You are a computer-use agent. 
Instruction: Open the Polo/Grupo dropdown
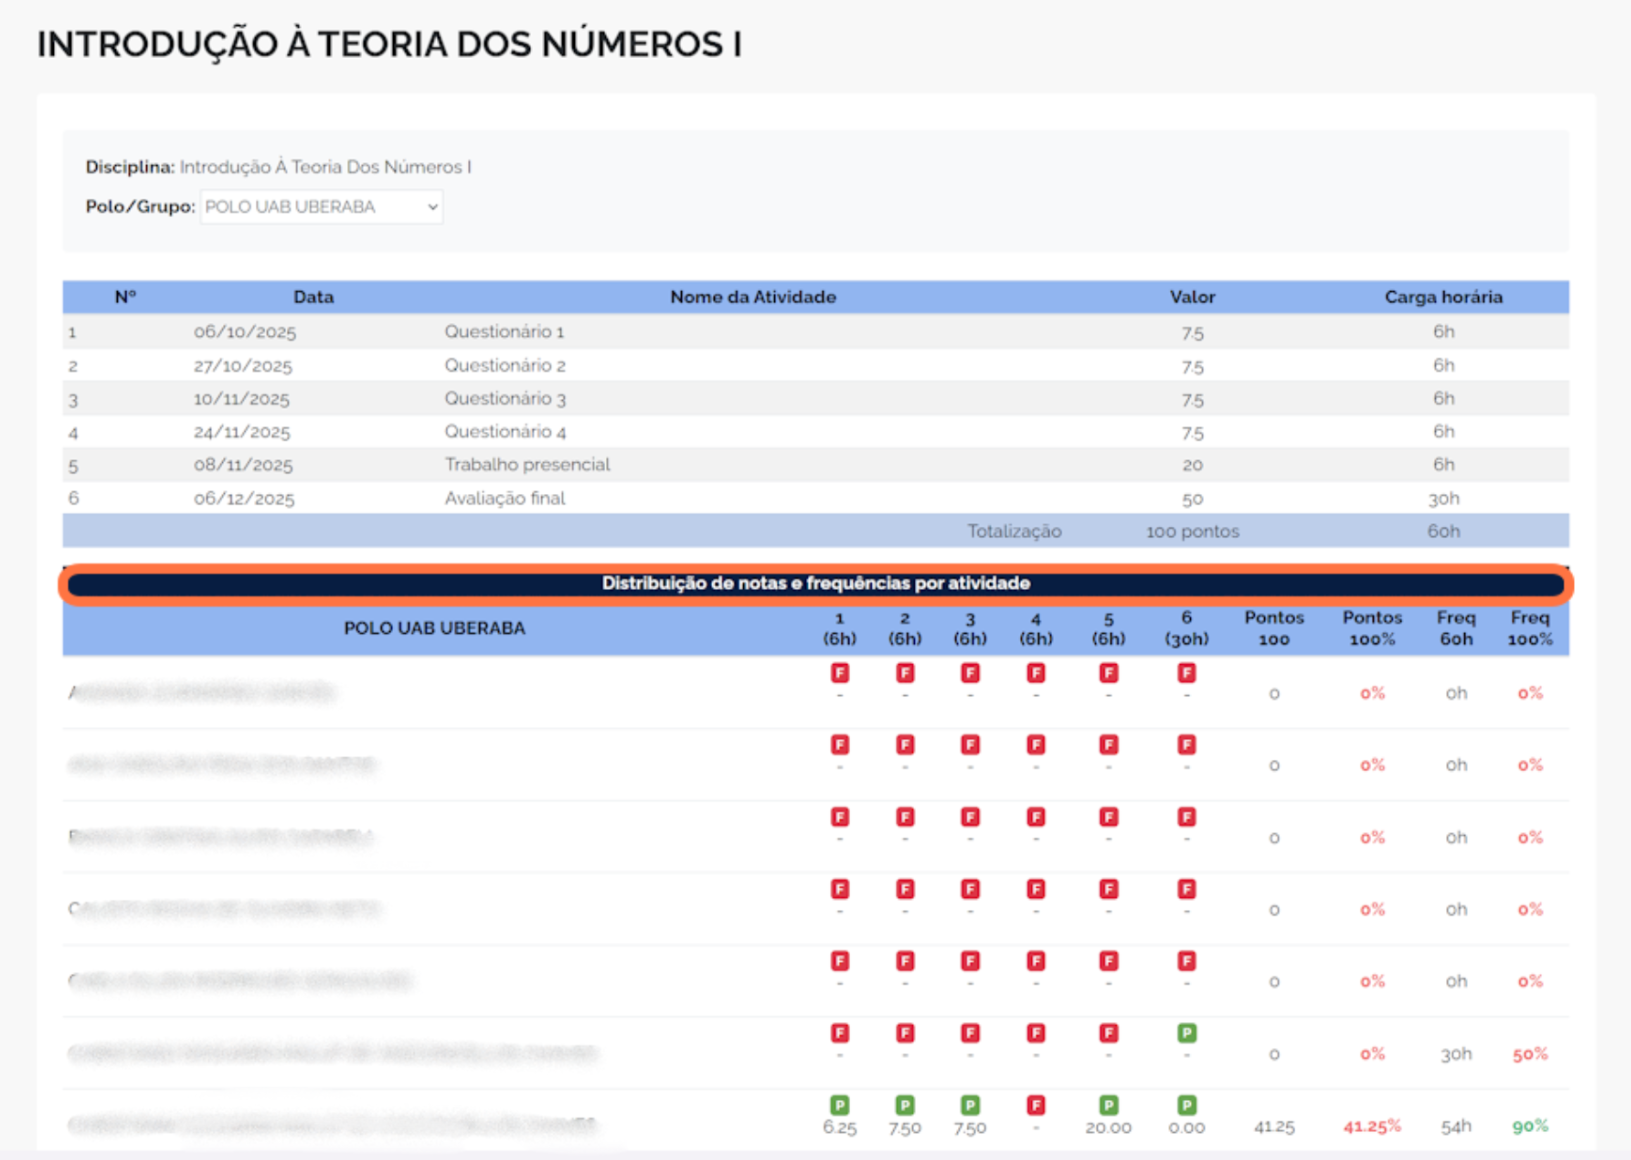321,207
